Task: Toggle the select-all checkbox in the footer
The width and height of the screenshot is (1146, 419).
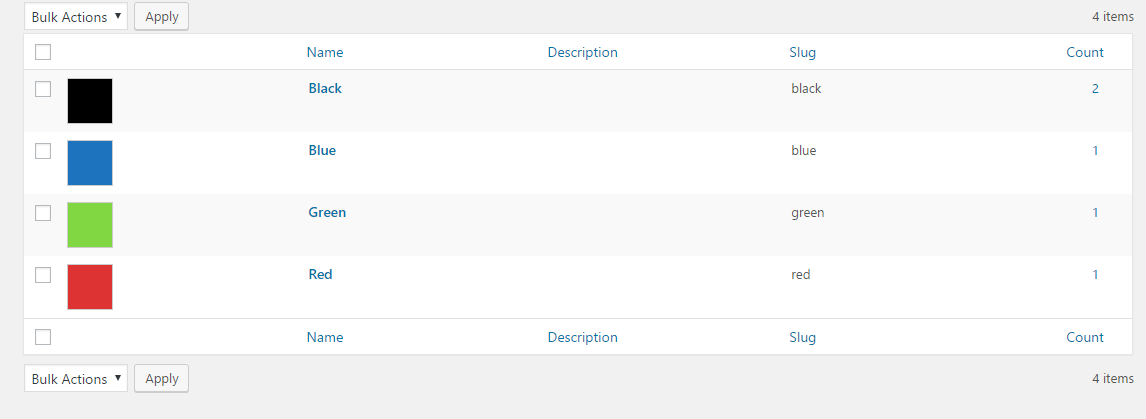Action: tap(43, 337)
